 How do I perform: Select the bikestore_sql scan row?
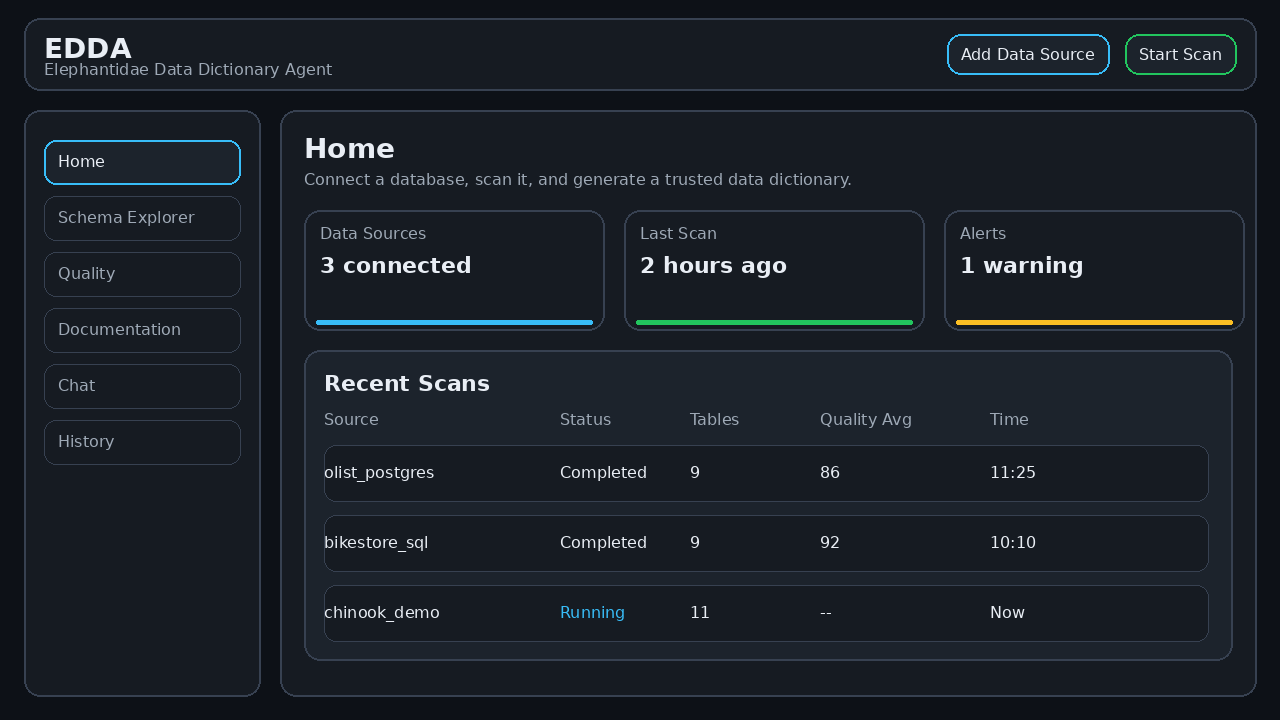coord(766,543)
